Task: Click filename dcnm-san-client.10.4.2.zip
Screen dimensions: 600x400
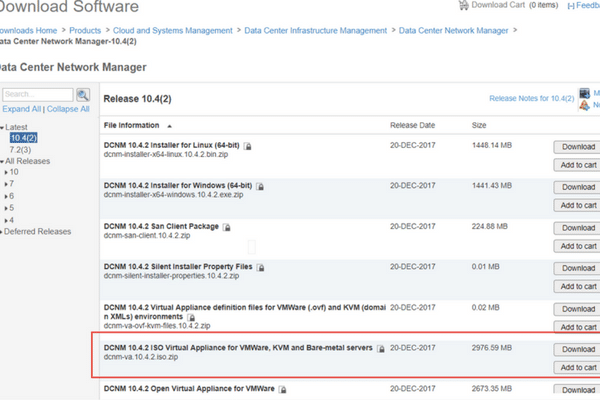Action: coord(147,235)
